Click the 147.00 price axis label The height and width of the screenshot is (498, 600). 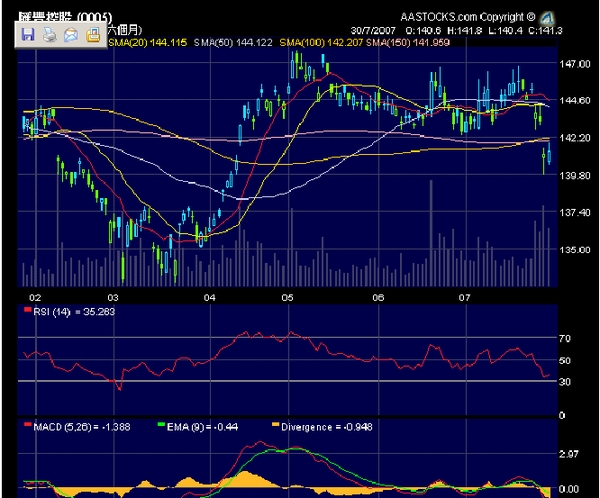[575, 64]
